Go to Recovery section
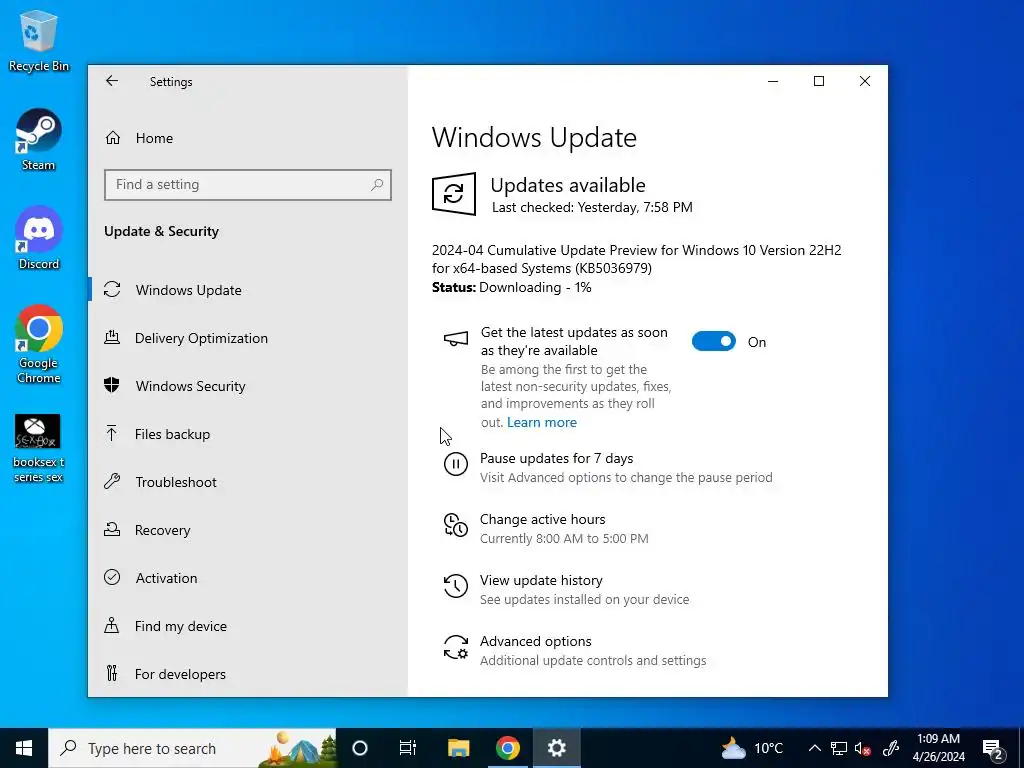 [248, 530]
